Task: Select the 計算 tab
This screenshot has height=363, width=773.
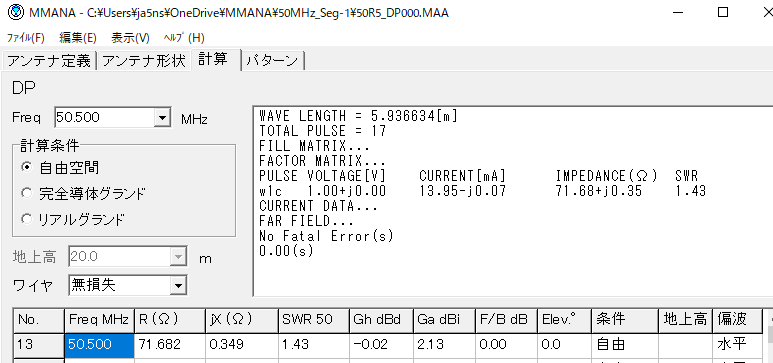Action: coord(213,59)
